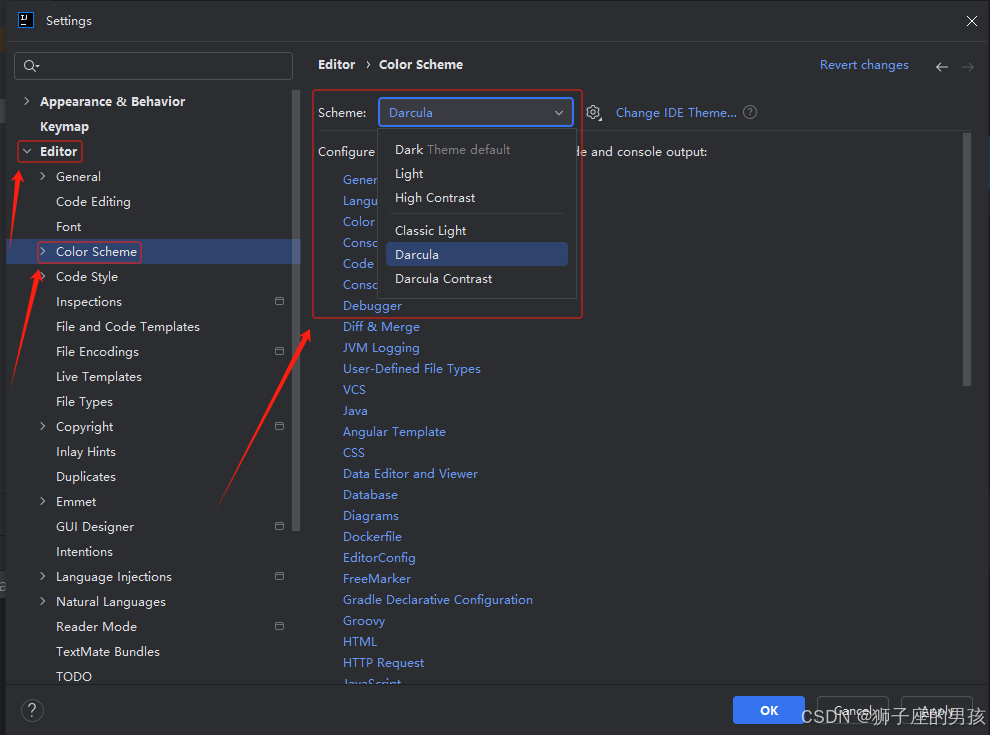Open the help question mark button
Image resolution: width=990 pixels, height=735 pixels.
point(32,710)
